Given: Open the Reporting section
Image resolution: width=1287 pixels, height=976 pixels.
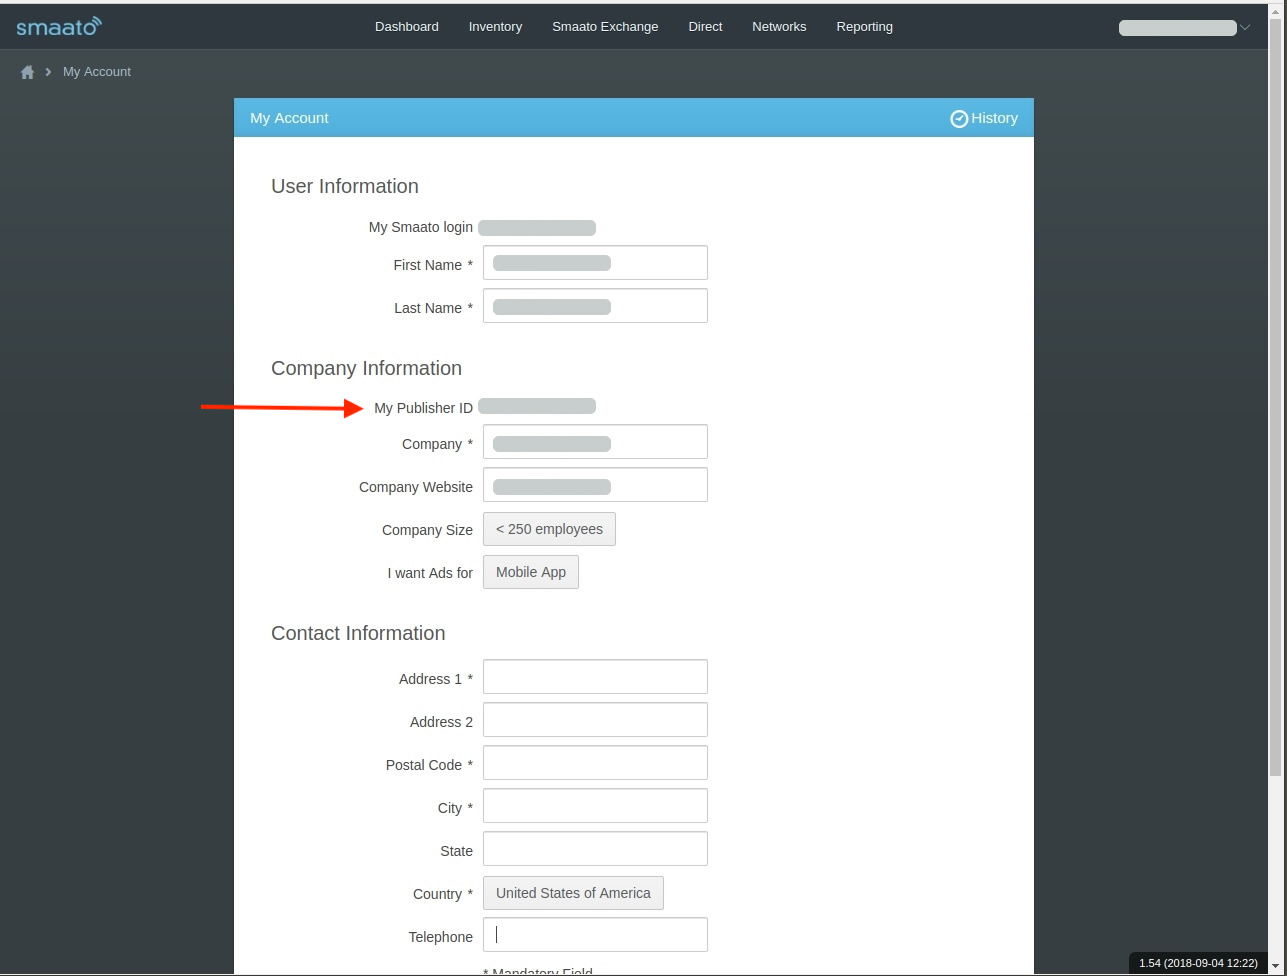Looking at the screenshot, I should (864, 27).
